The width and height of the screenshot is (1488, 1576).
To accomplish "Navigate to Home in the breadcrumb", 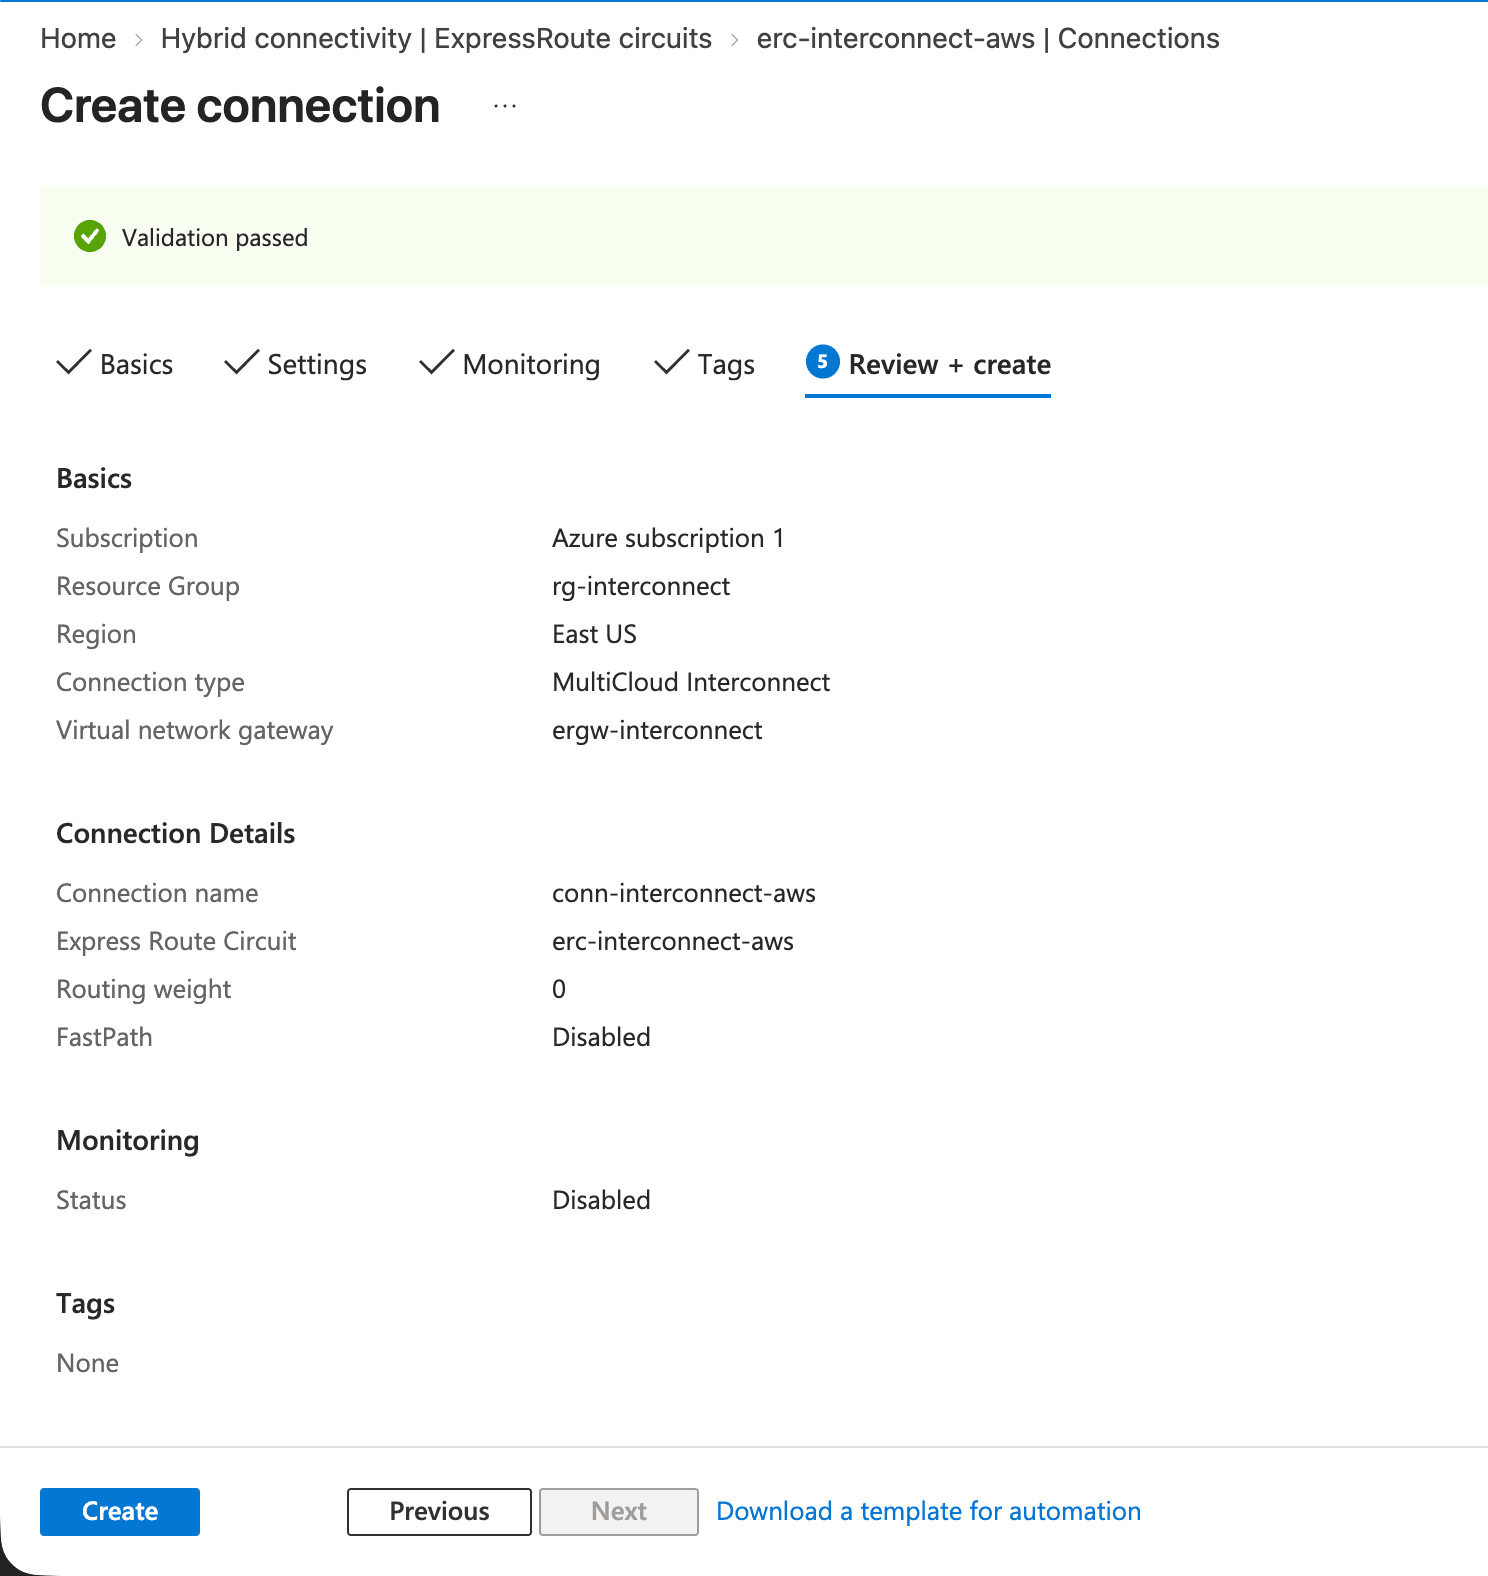I will [x=78, y=38].
